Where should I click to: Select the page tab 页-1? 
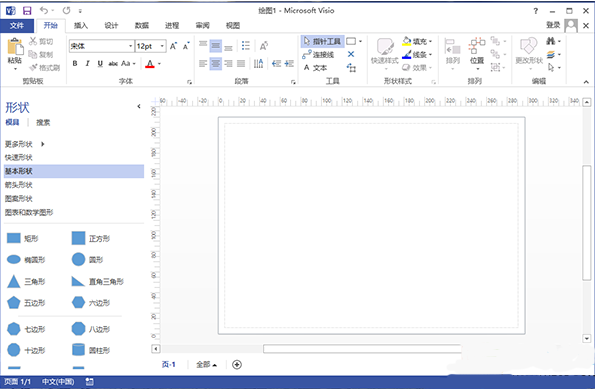[x=168, y=365]
